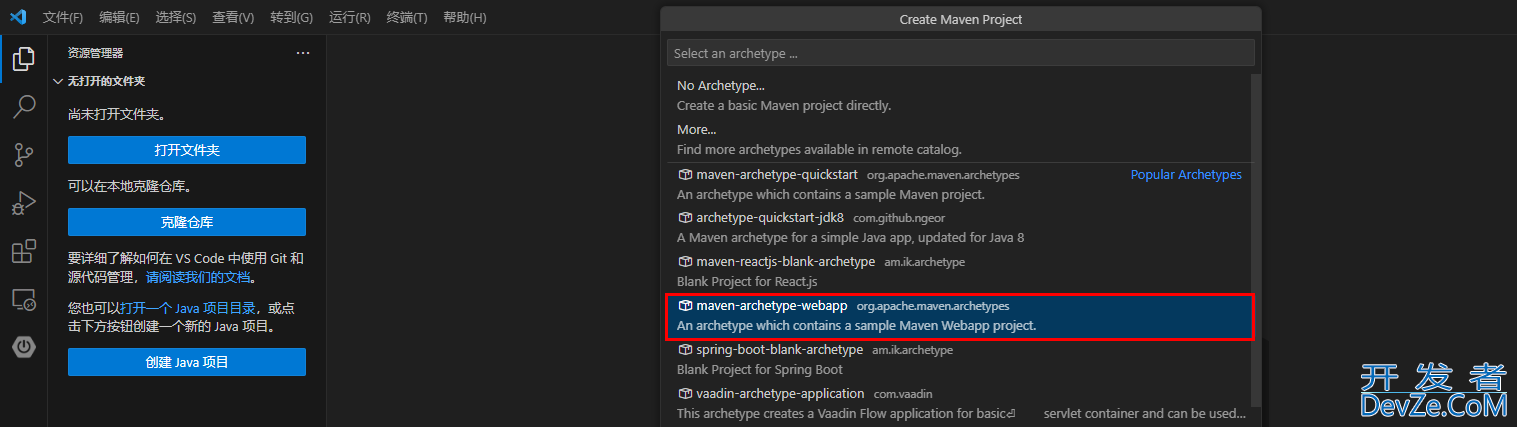This screenshot has width=1517, height=427.
Task: Click the VS Code logo icon
Action: (18, 17)
